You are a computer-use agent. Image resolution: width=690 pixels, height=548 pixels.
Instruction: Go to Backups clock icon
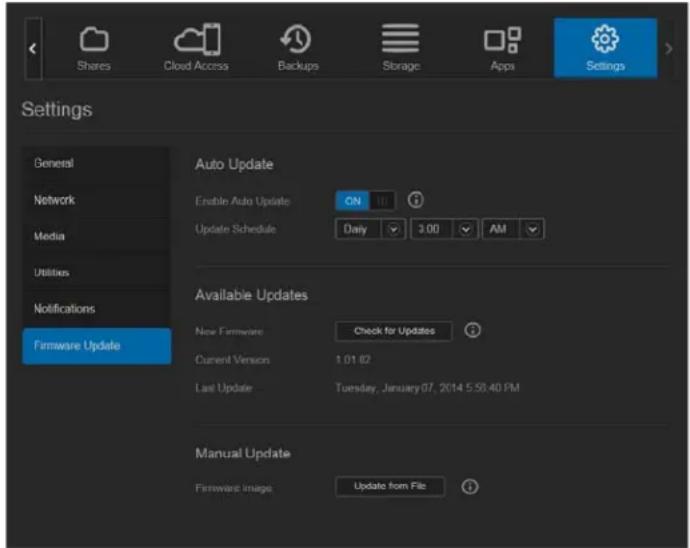(x=296, y=39)
